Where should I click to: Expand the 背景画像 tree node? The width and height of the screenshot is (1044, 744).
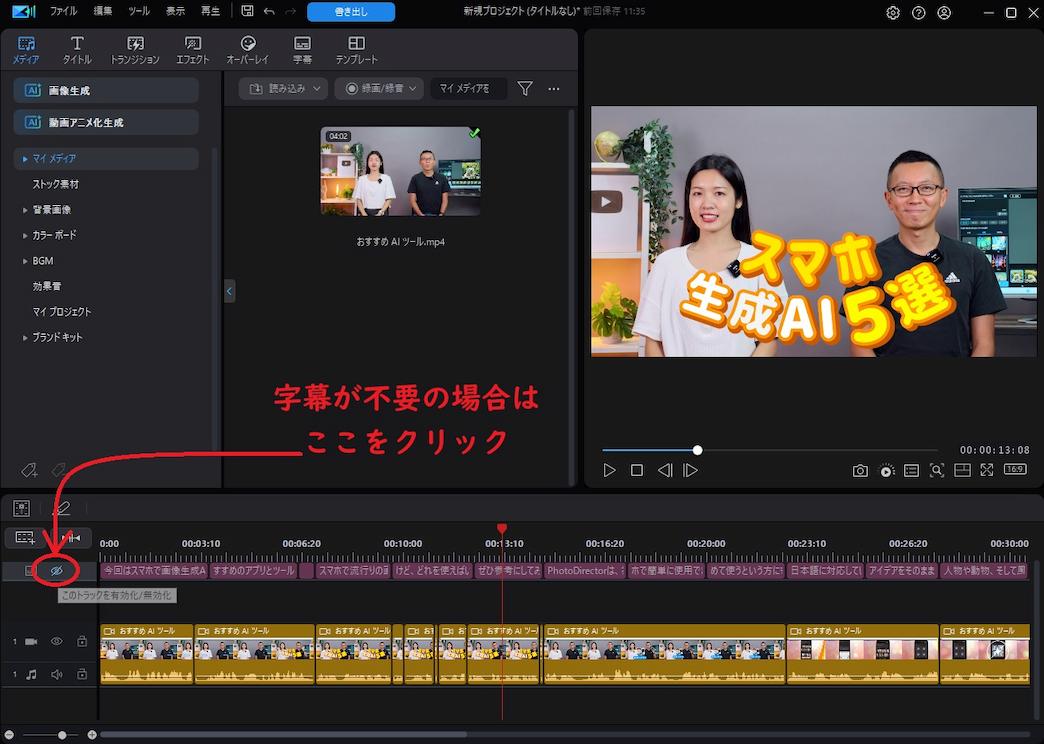tap(25, 210)
